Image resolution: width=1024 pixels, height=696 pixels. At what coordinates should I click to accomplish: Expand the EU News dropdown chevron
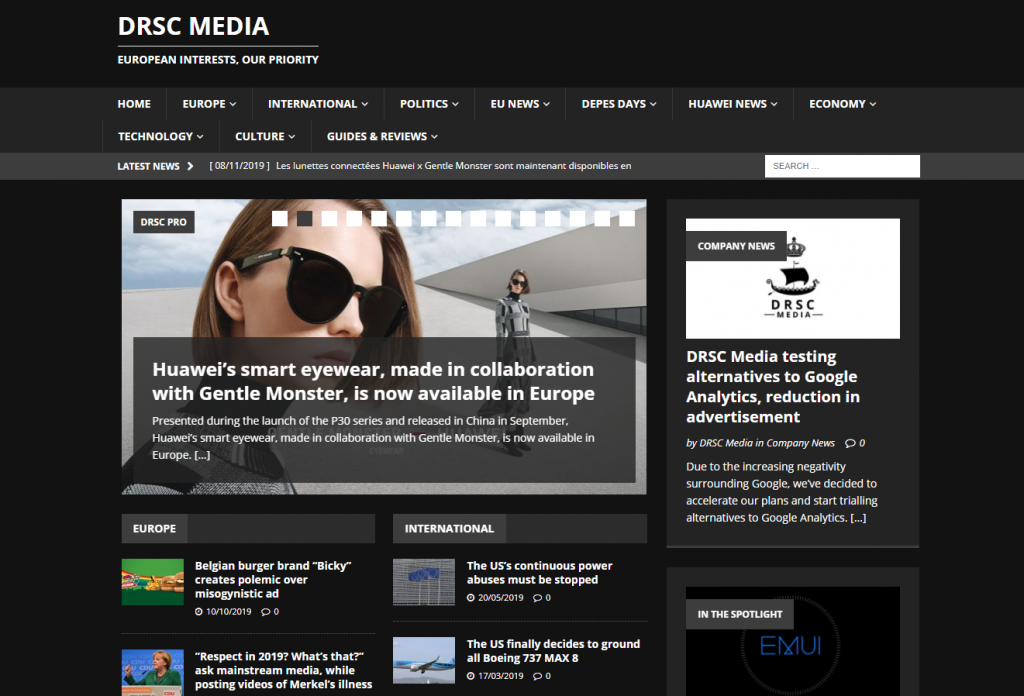[x=546, y=104]
